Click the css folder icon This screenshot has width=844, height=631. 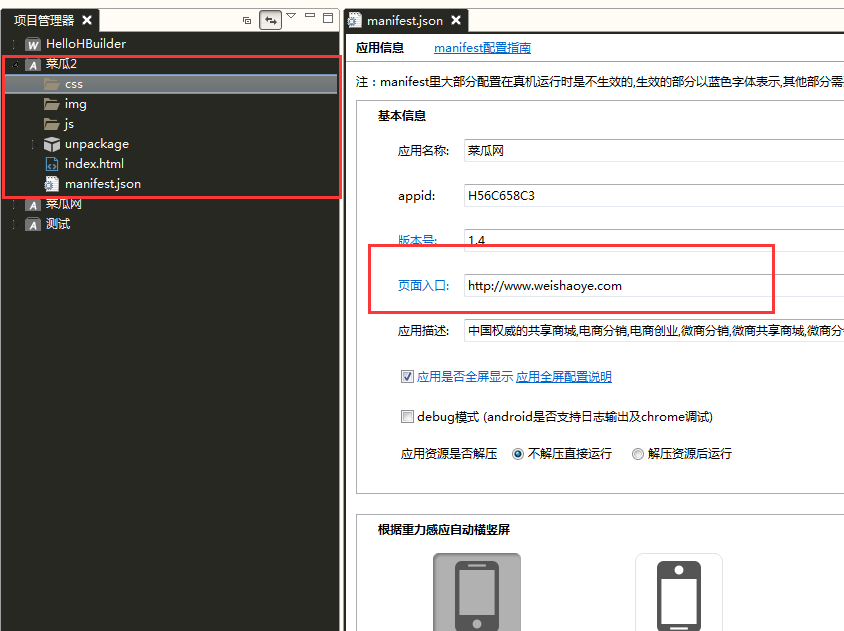pos(52,84)
